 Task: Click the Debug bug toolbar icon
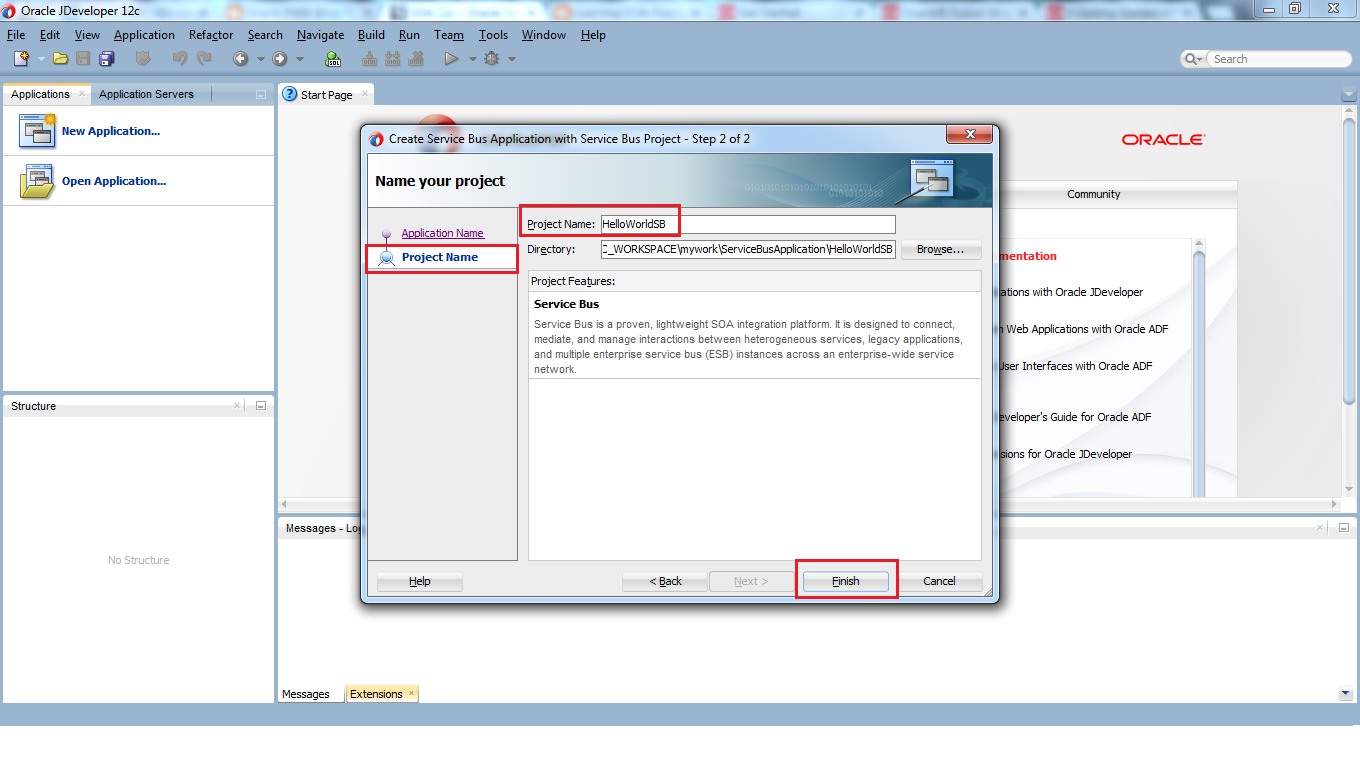click(x=491, y=59)
